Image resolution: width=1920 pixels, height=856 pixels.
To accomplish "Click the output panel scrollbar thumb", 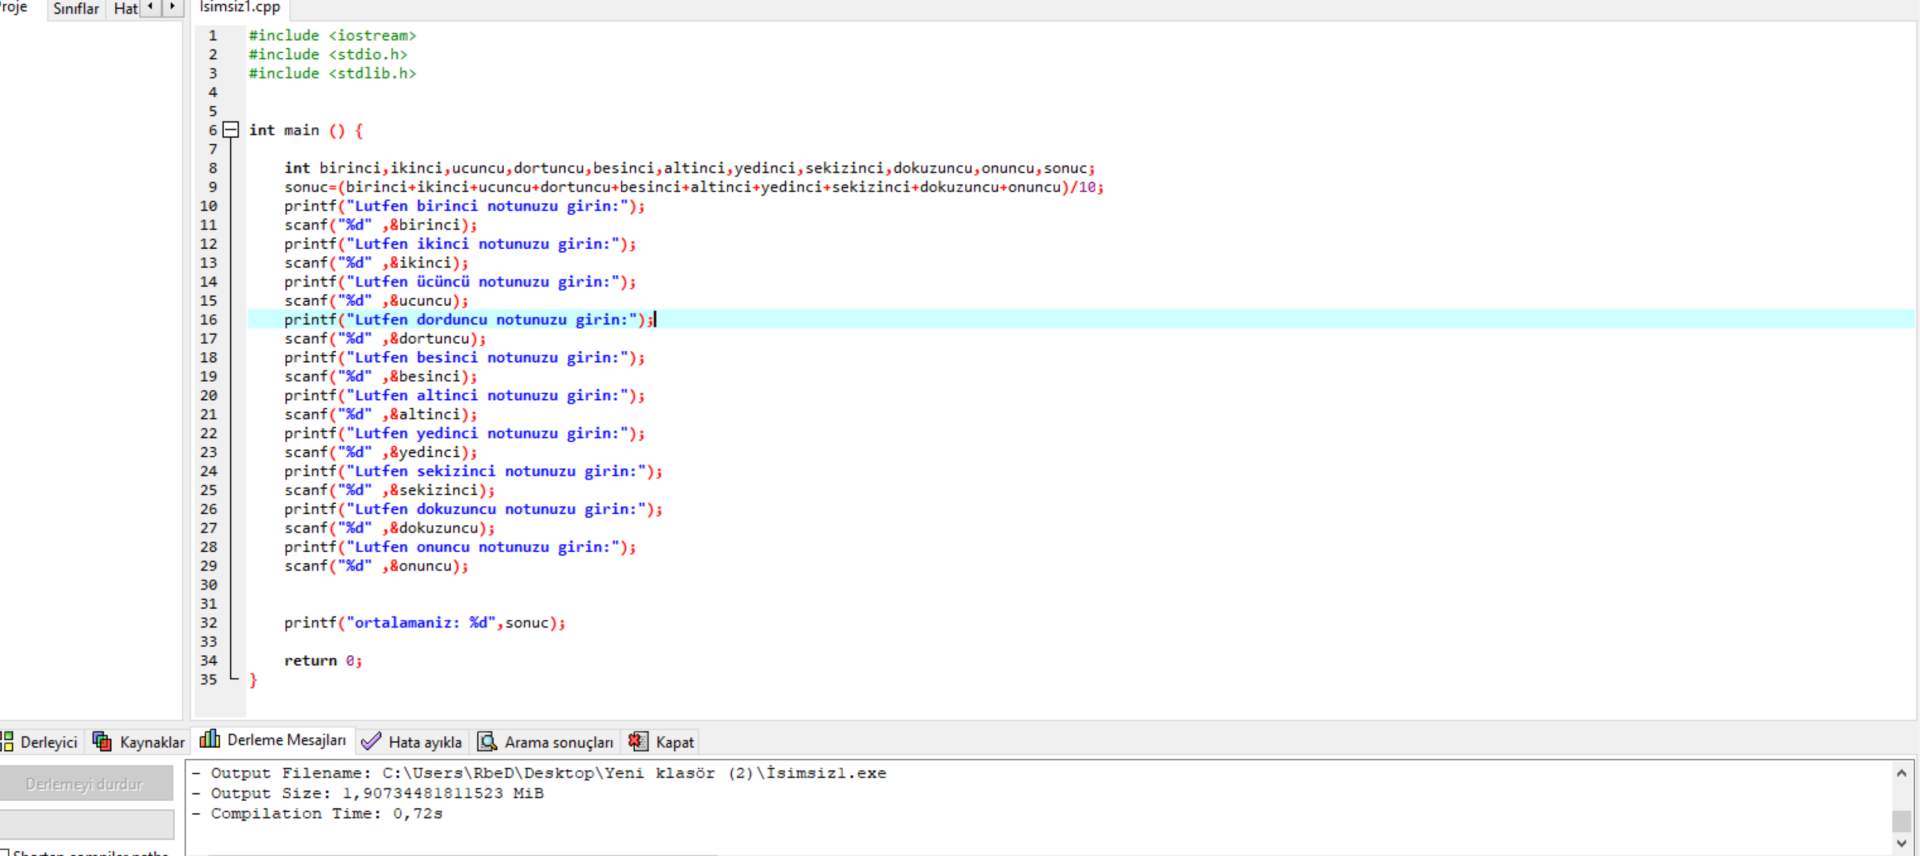I will pos(1901,820).
